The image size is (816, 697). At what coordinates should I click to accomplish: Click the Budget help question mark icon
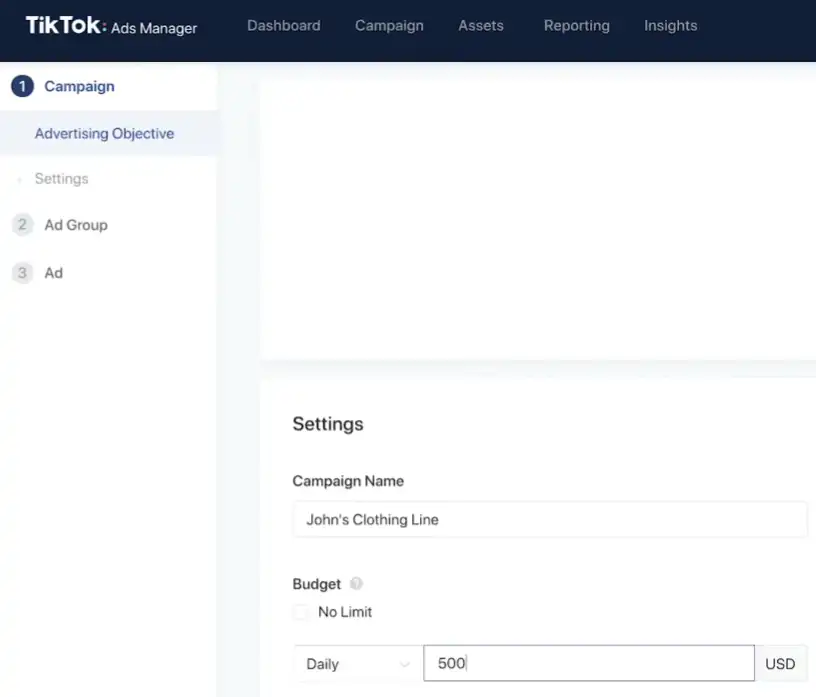pyautogui.click(x=356, y=584)
